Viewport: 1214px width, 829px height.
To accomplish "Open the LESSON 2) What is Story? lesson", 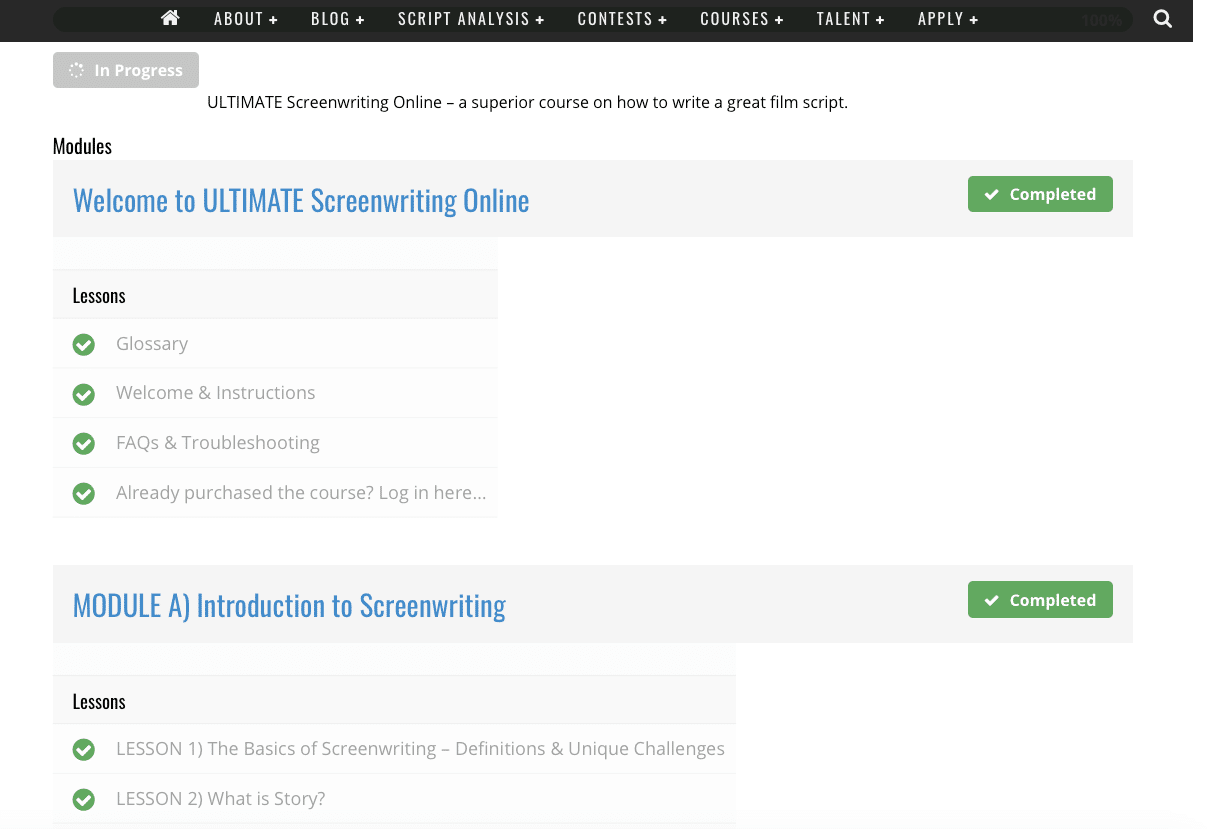I will coord(220,799).
